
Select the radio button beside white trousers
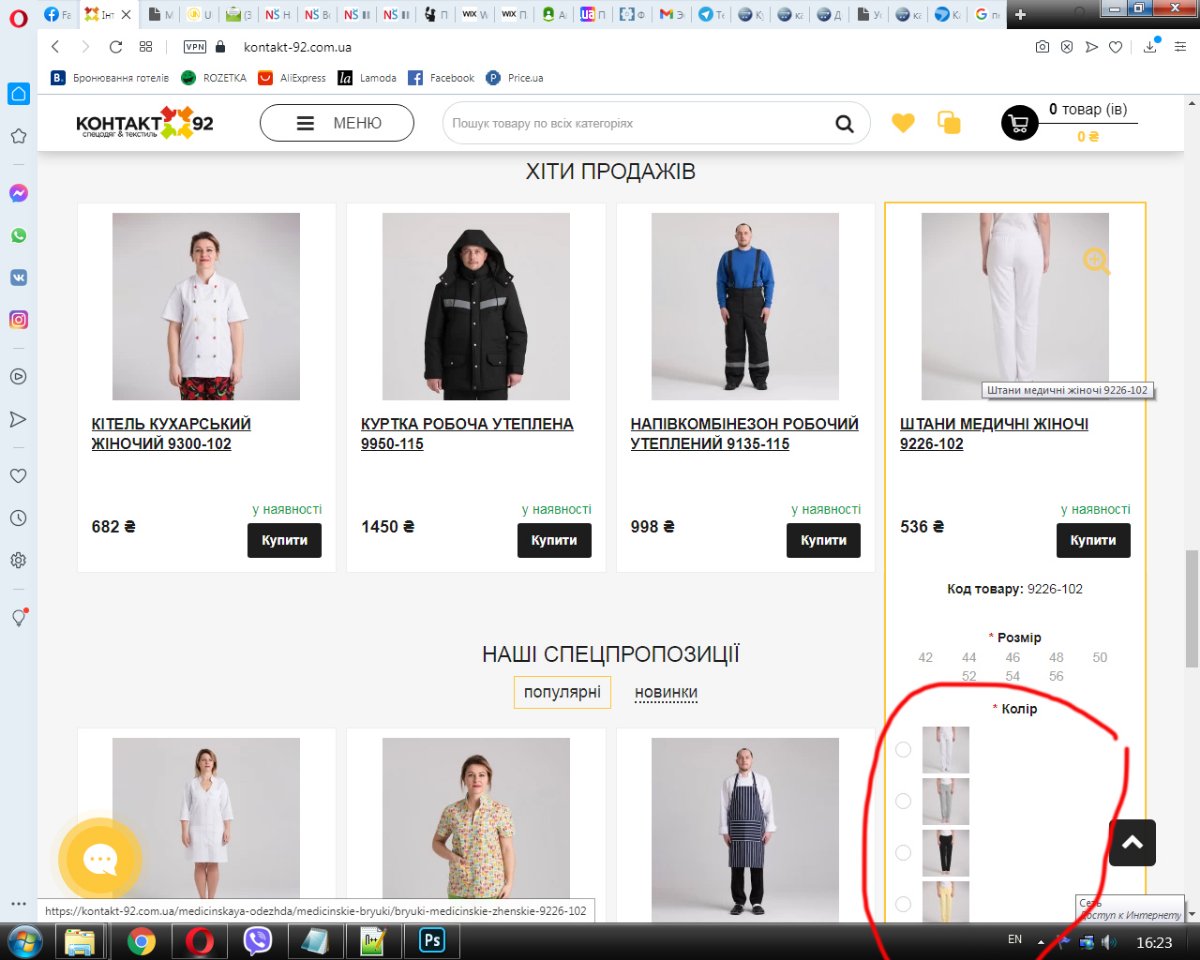(903, 749)
